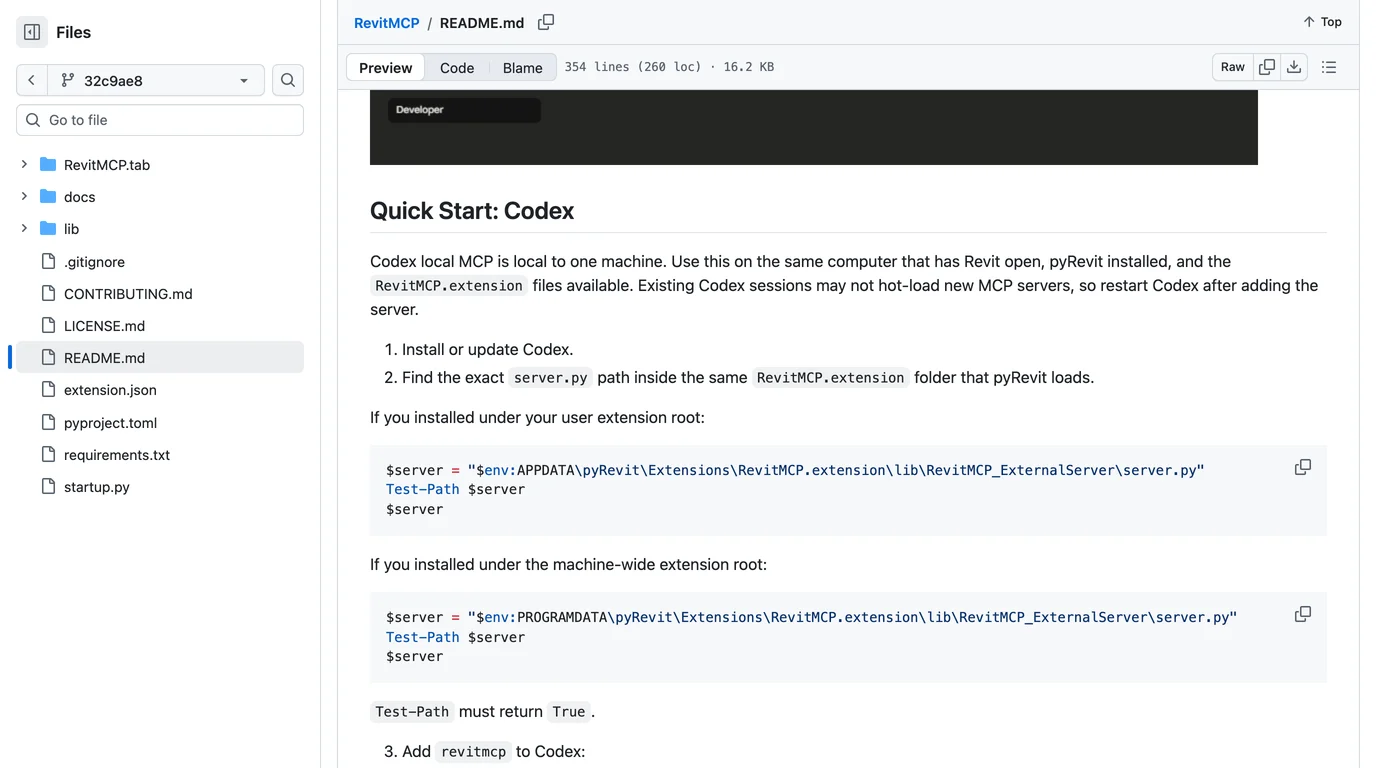Expand the lib folder
Screen dimensions: 1376x768
pos(24,228)
